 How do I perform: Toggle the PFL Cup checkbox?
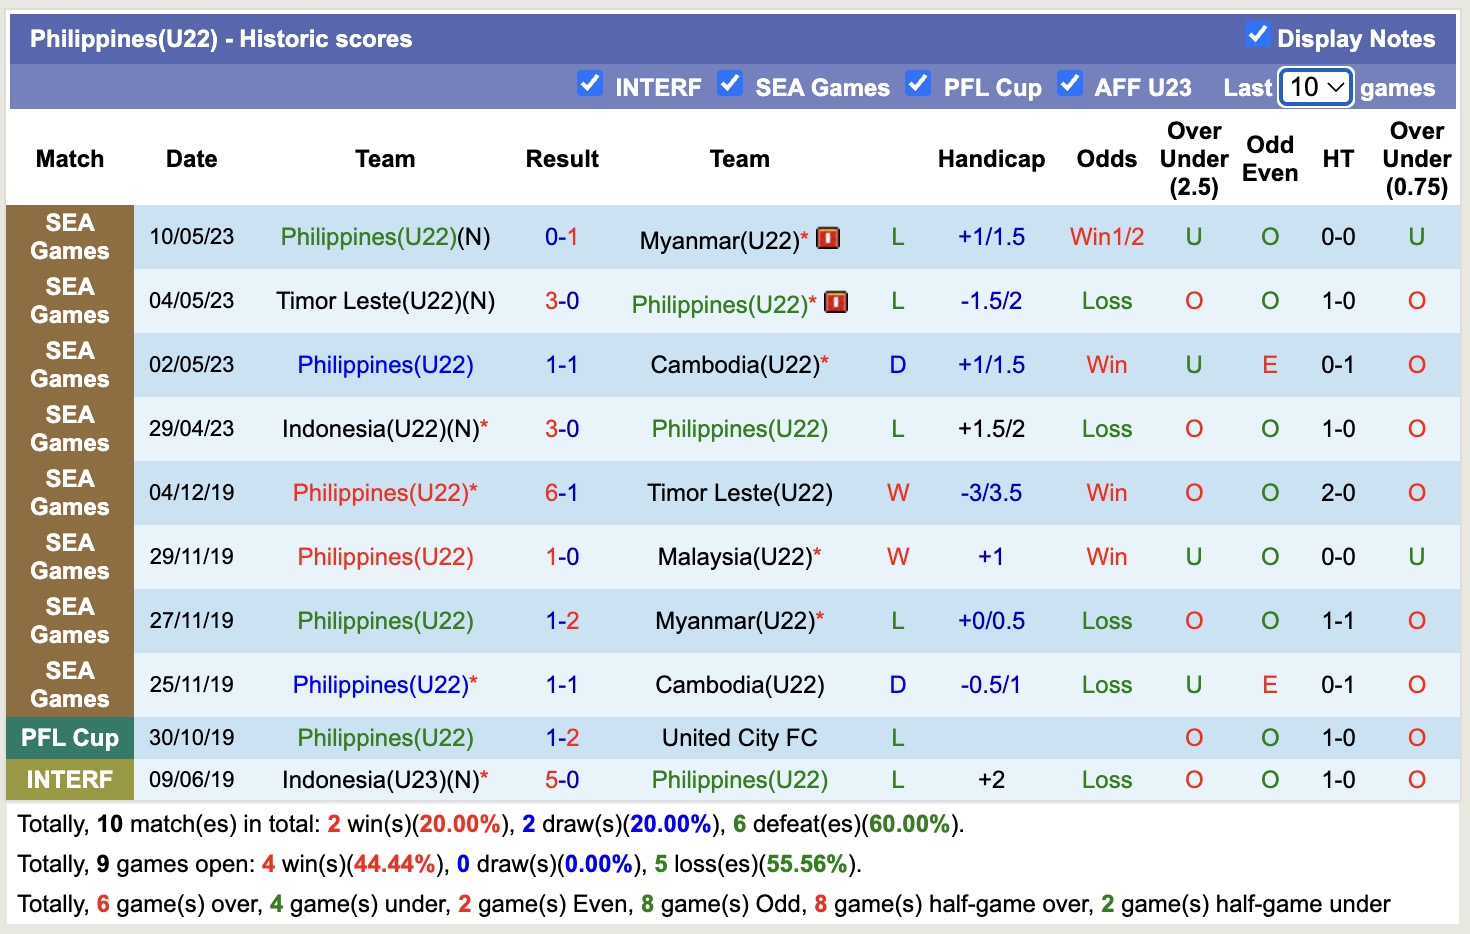pos(917,84)
